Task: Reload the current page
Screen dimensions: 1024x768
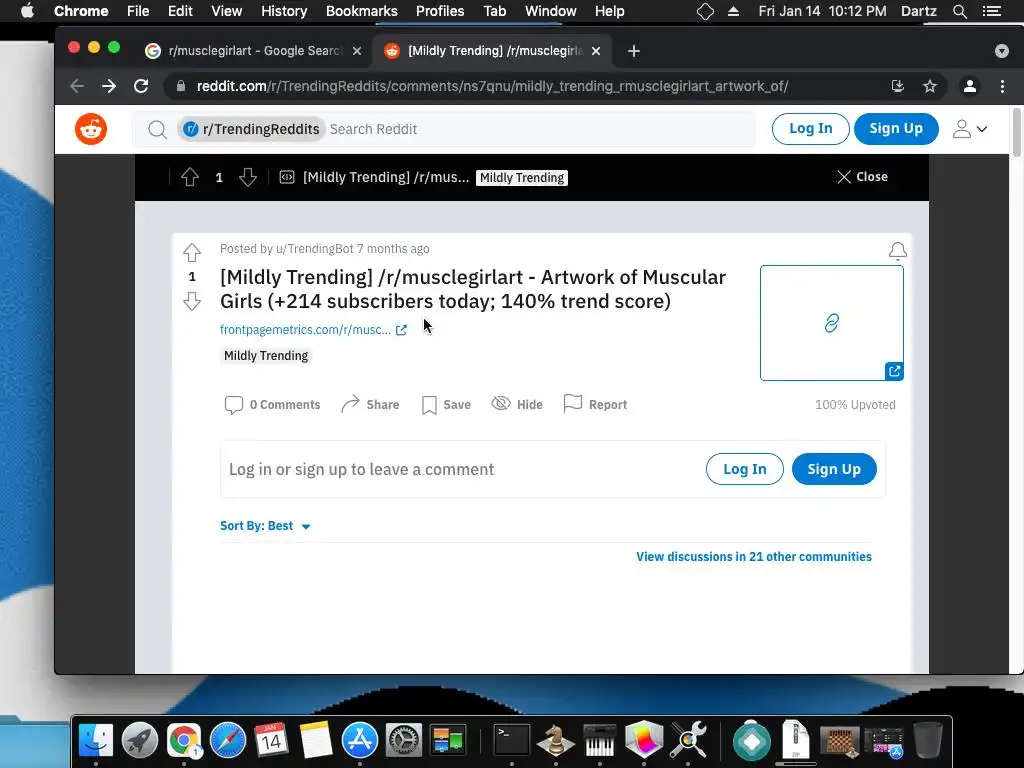Action: (141, 86)
